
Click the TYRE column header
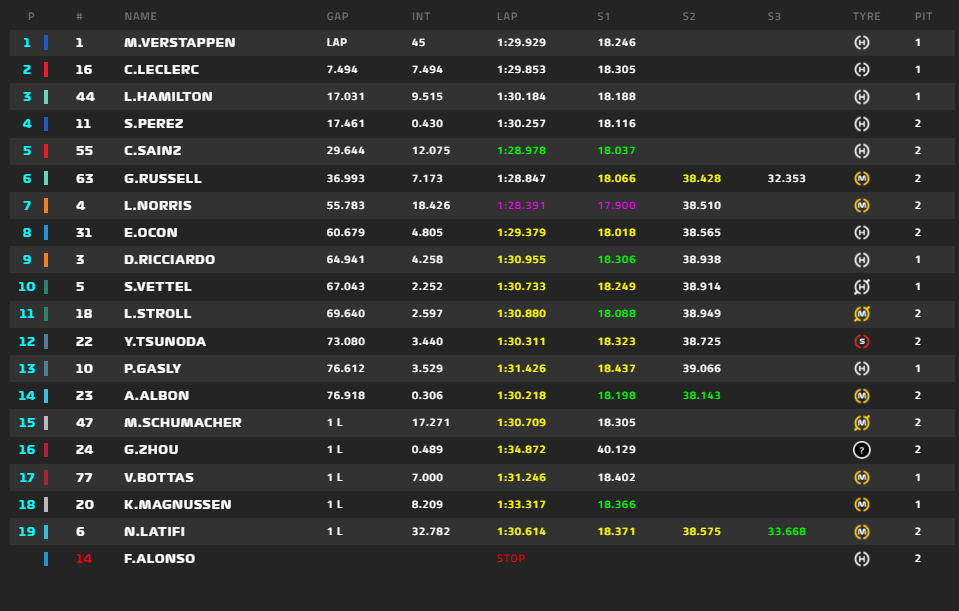[866, 17]
